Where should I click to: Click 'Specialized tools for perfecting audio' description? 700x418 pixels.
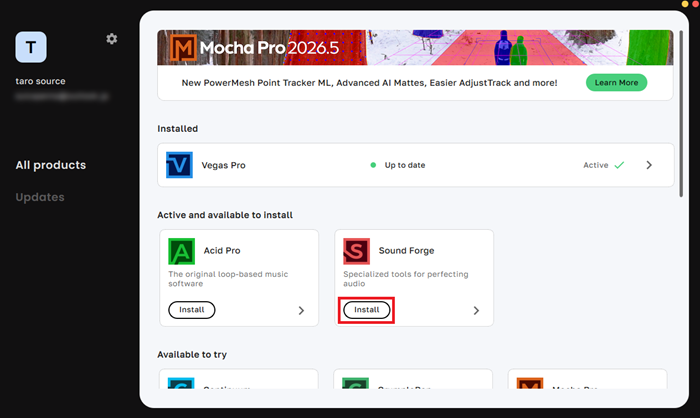pos(406,279)
